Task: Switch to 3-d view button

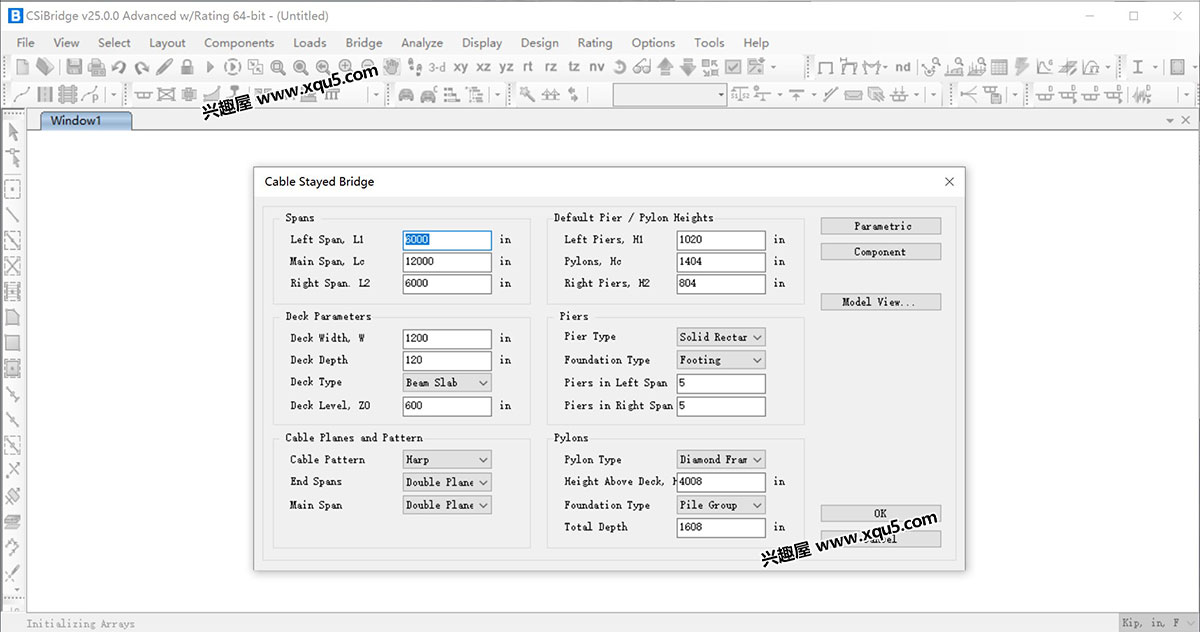Action: tap(437, 67)
